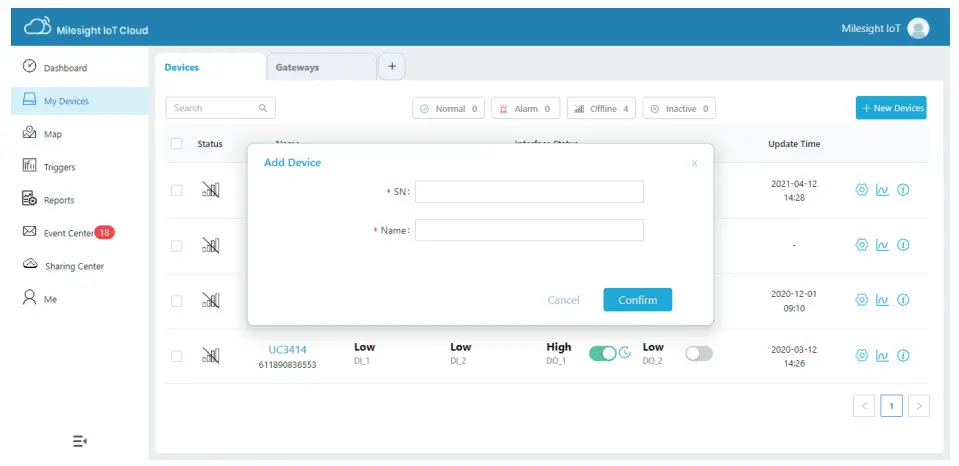Image resolution: width=959 pixels, height=466 pixels.
Task: Open info icon for 2021-04-12 device
Action: point(903,190)
